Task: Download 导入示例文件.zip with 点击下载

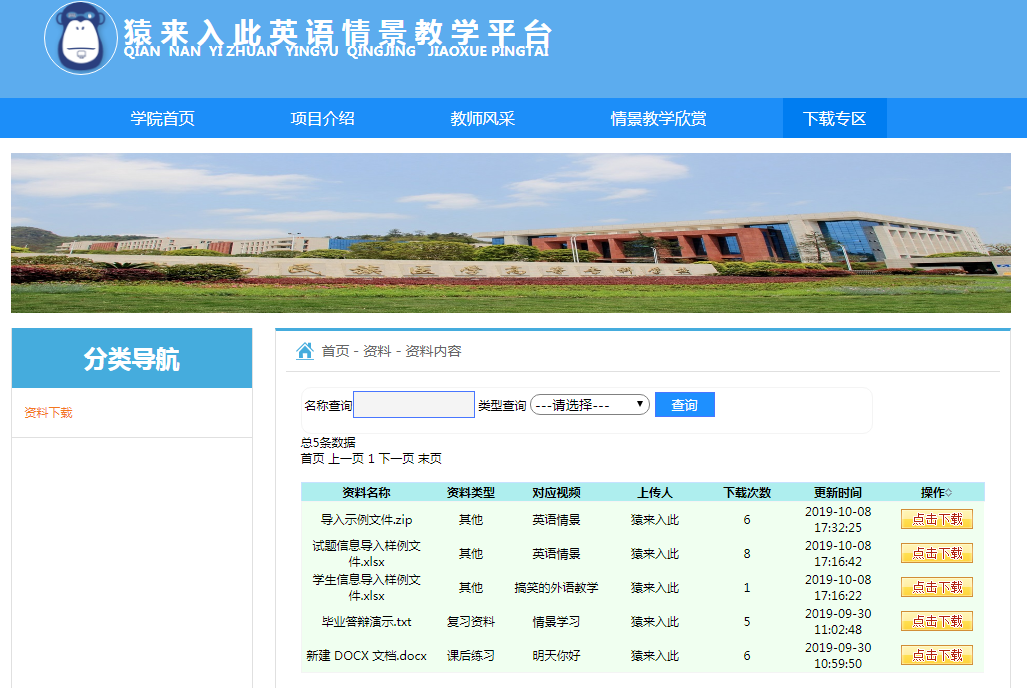Action: pyautogui.click(x=936, y=519)
